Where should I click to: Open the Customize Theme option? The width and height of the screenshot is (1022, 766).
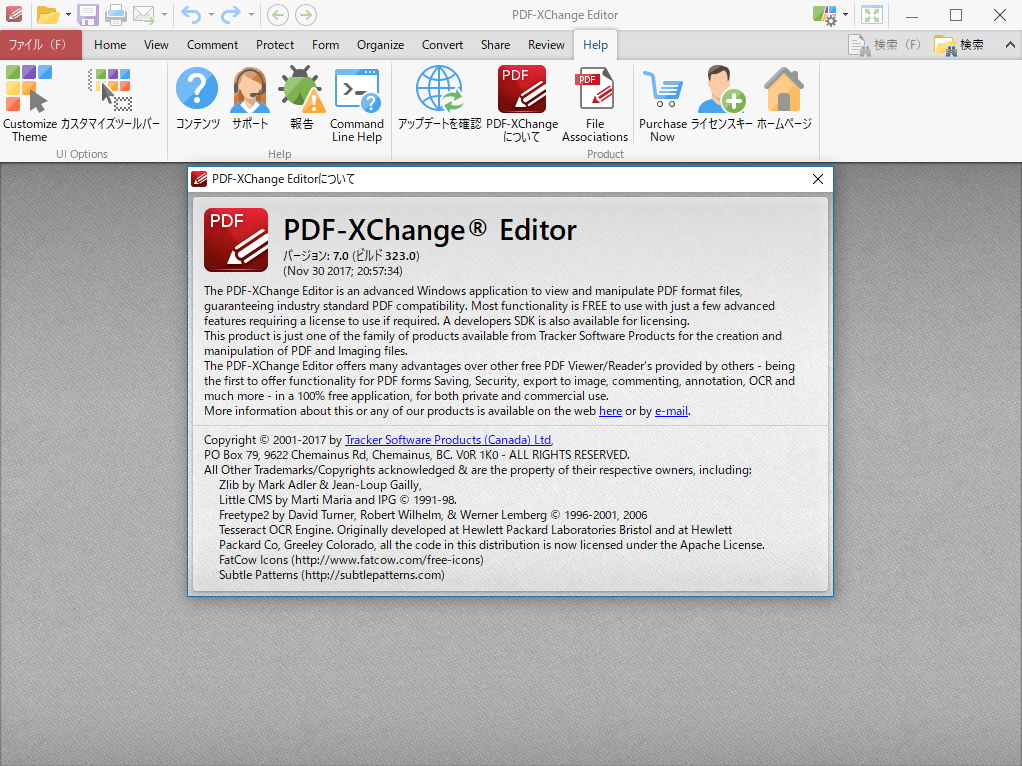pos(29,104)
